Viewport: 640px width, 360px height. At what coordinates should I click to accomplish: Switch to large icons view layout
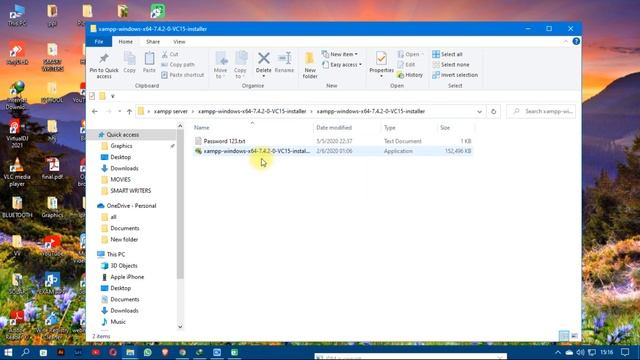pos(575,336)
